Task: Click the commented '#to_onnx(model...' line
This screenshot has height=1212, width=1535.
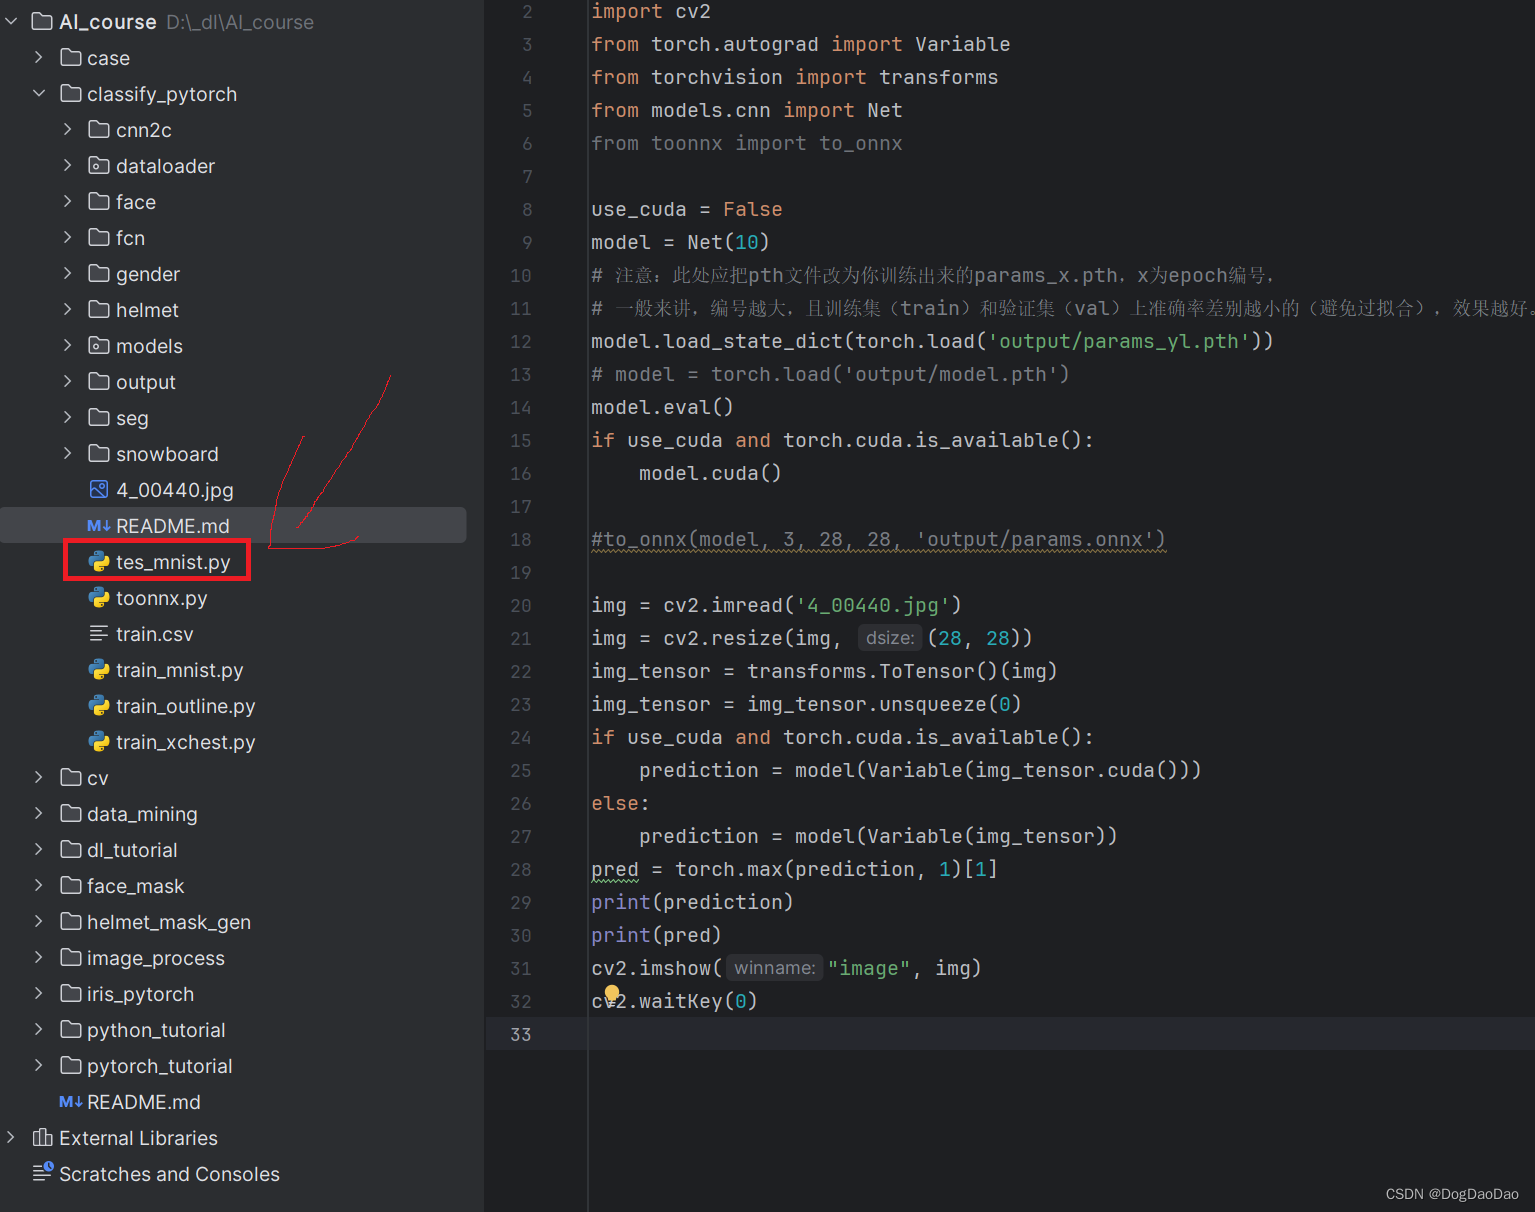Action: coord(878,539)
